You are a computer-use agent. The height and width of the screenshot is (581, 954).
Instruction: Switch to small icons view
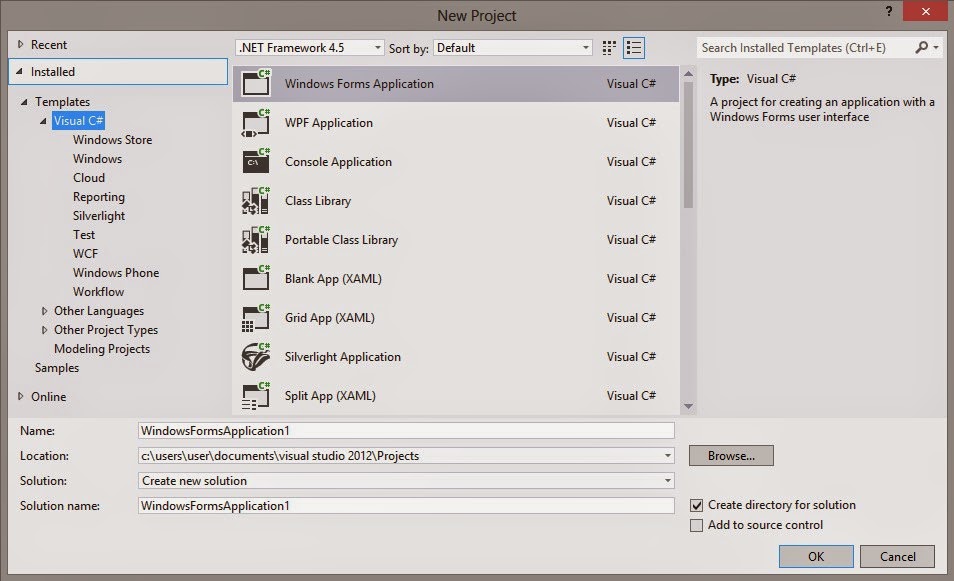[609, 47]
